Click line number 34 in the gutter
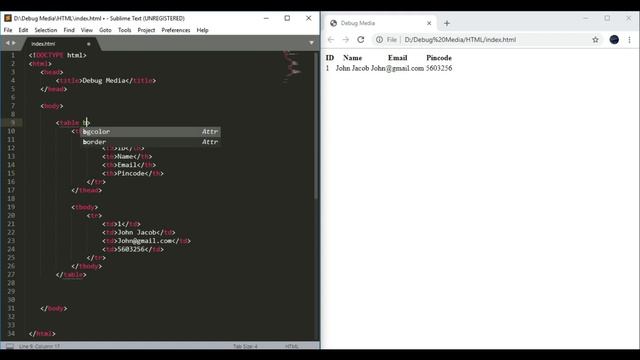 (11, 333)
